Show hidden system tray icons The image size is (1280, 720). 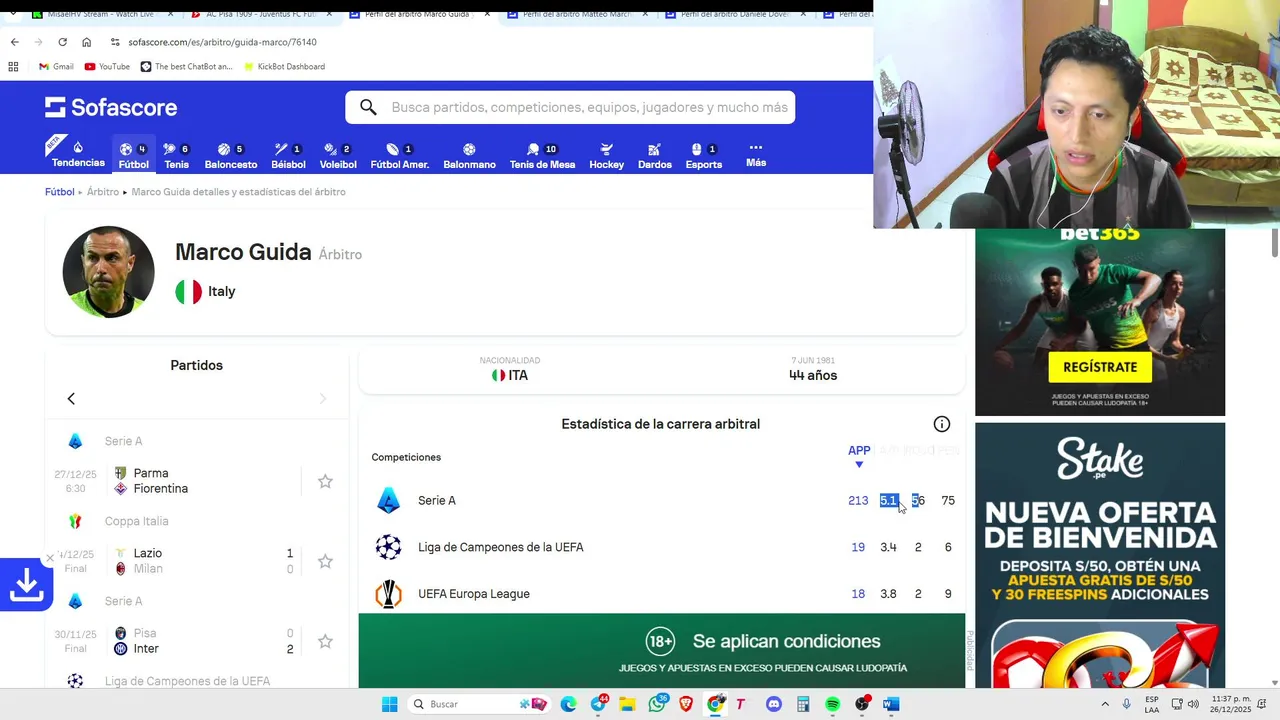coord(1105,704)
